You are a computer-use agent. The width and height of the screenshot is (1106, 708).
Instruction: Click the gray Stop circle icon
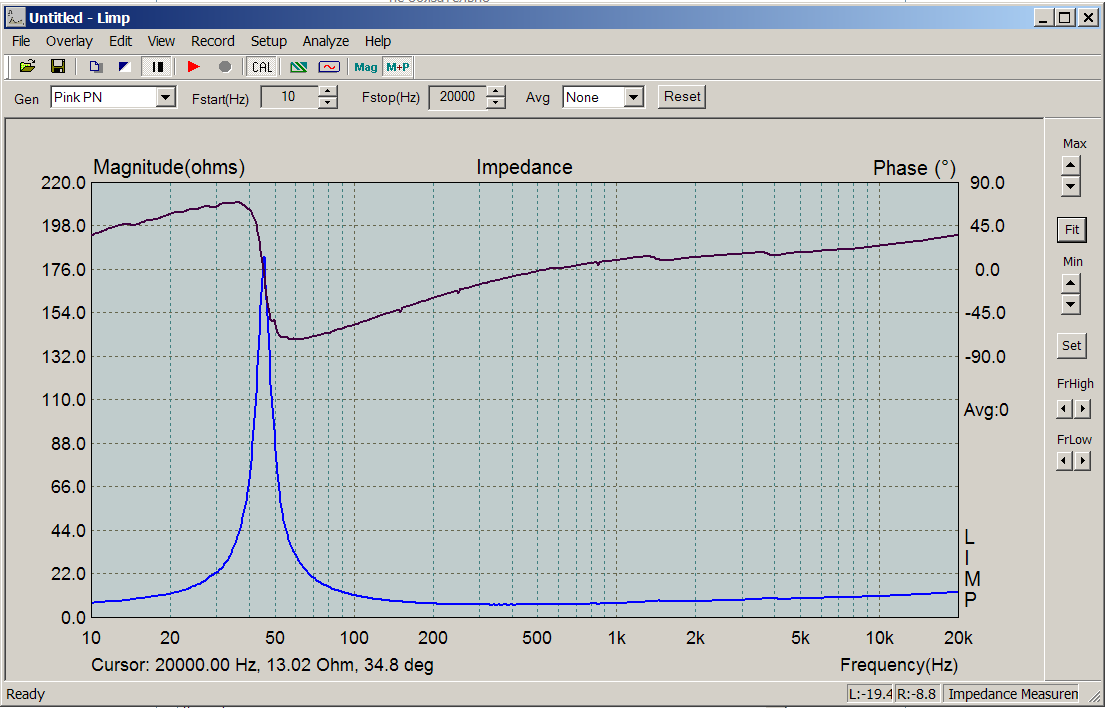(224, 67)
